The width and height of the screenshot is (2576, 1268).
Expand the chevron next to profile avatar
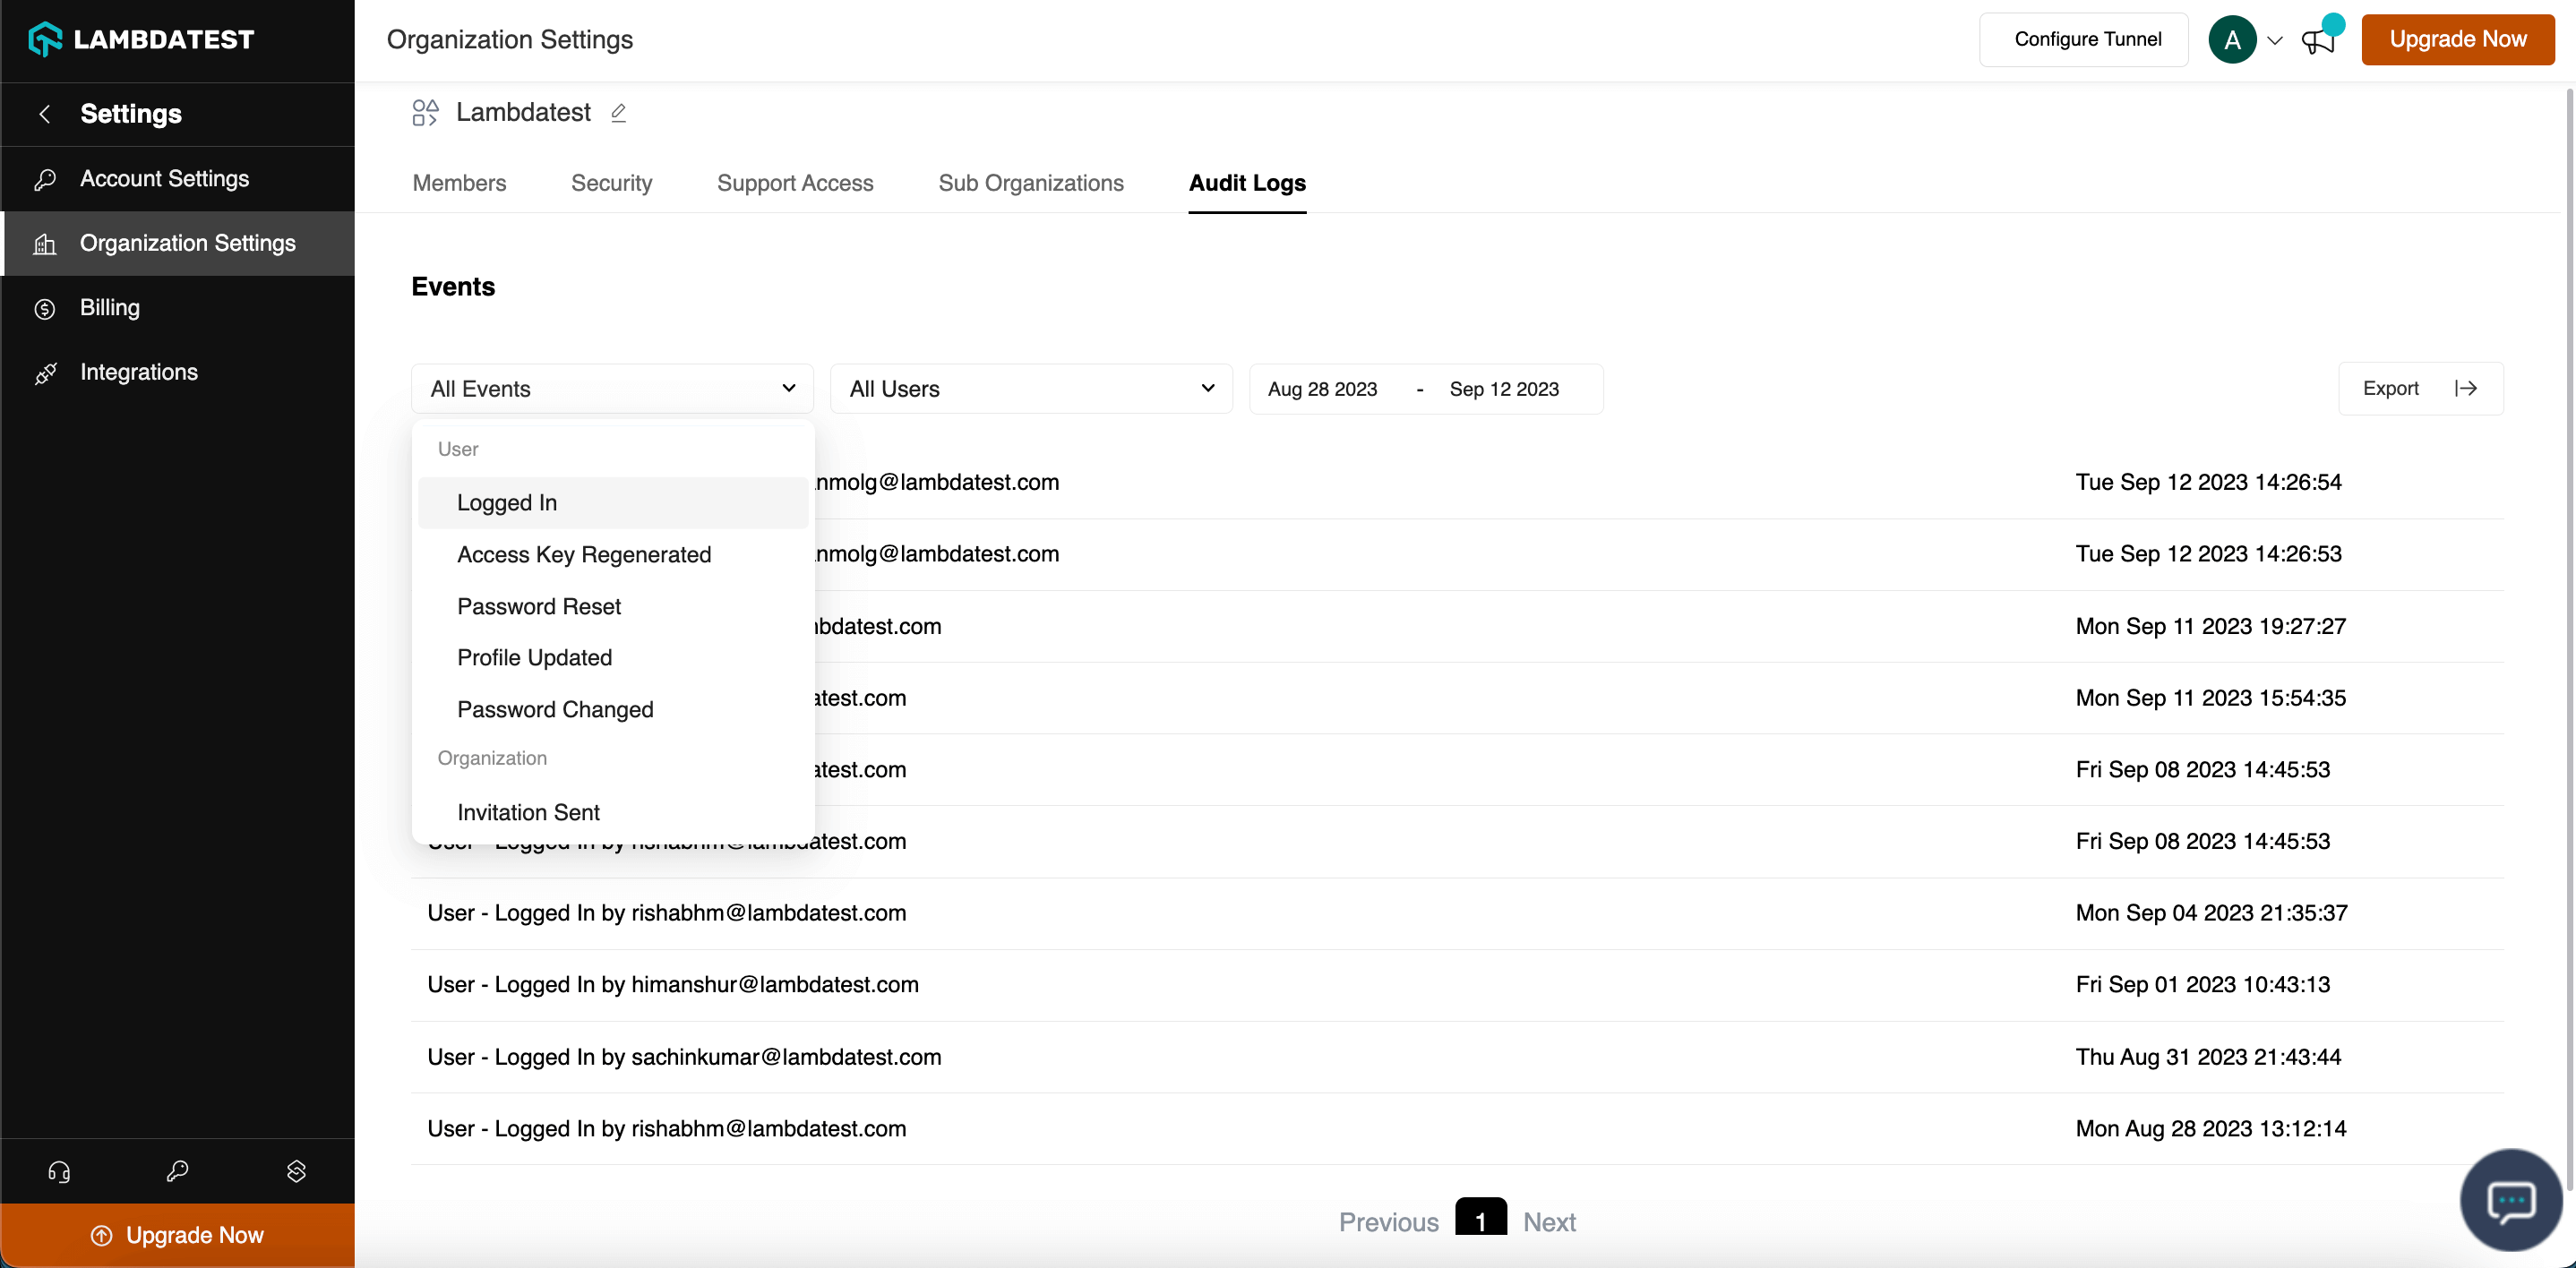coord(2274,41)
